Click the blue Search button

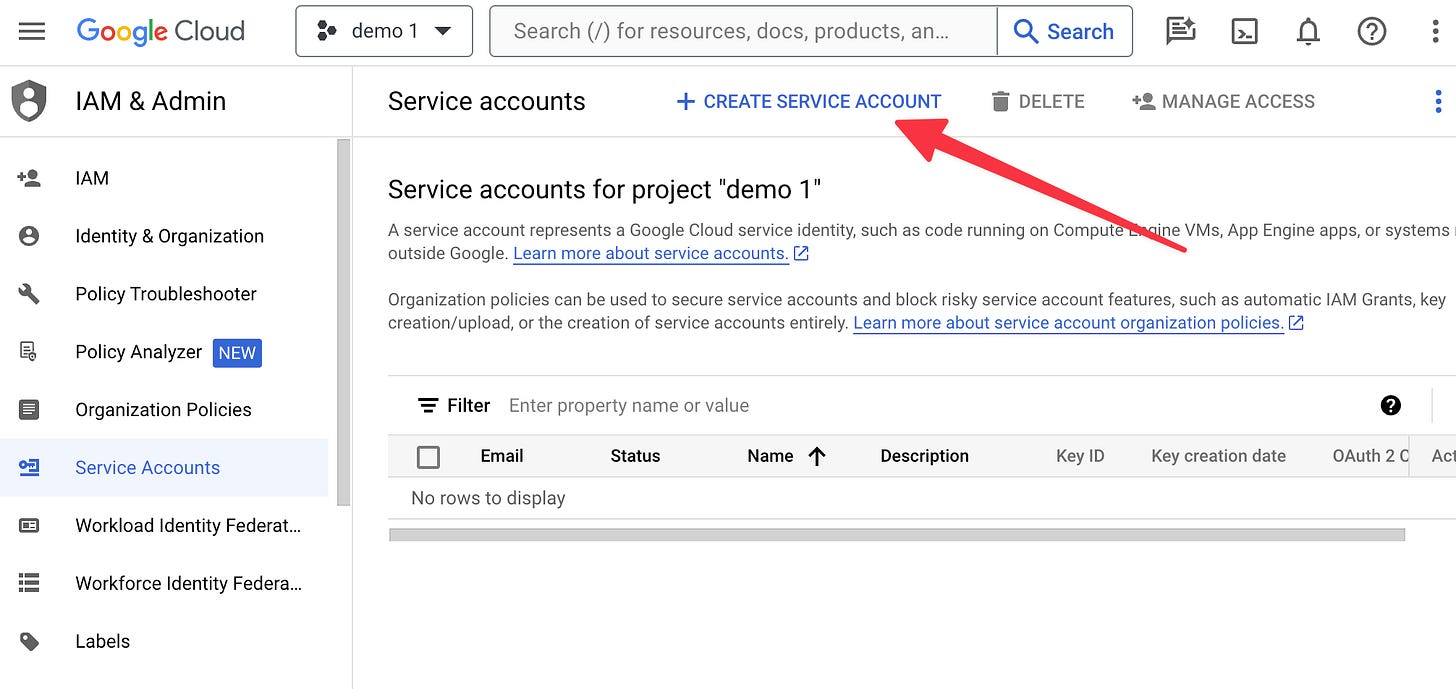1064,32
